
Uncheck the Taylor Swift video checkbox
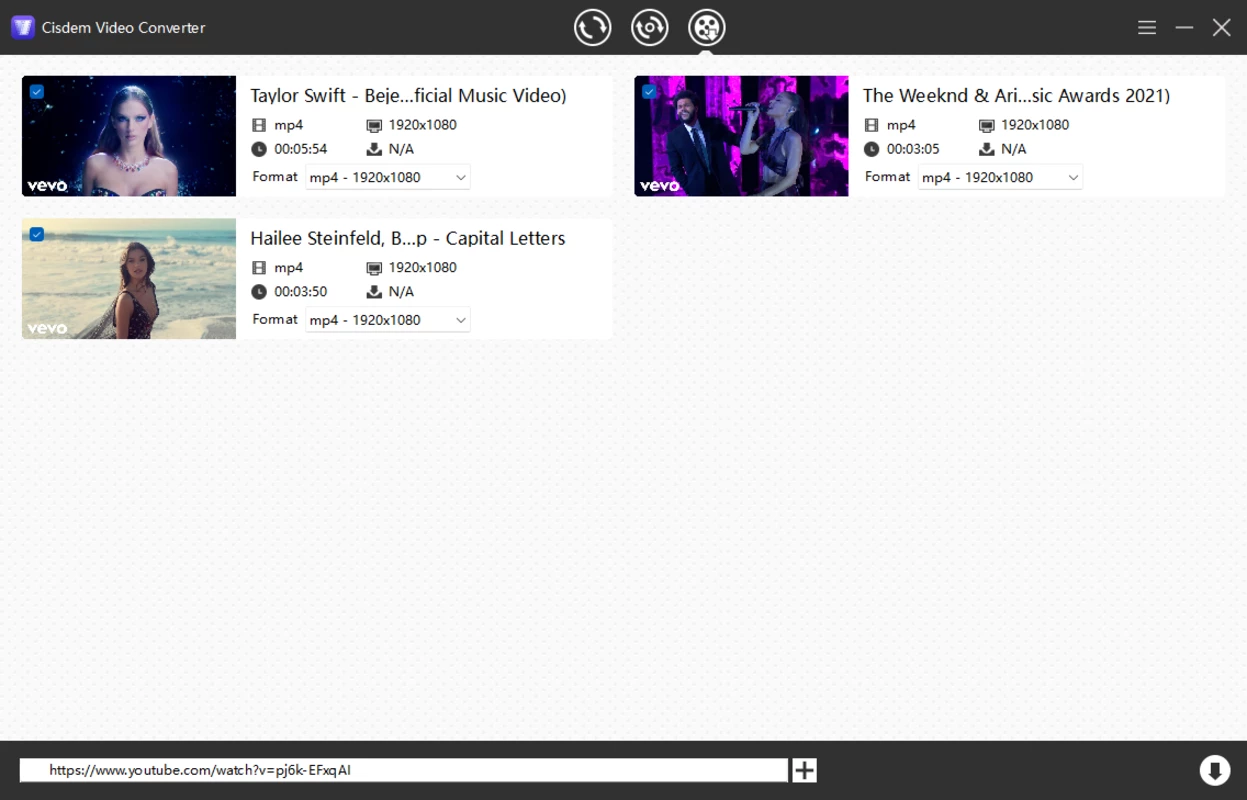[37, 92]
